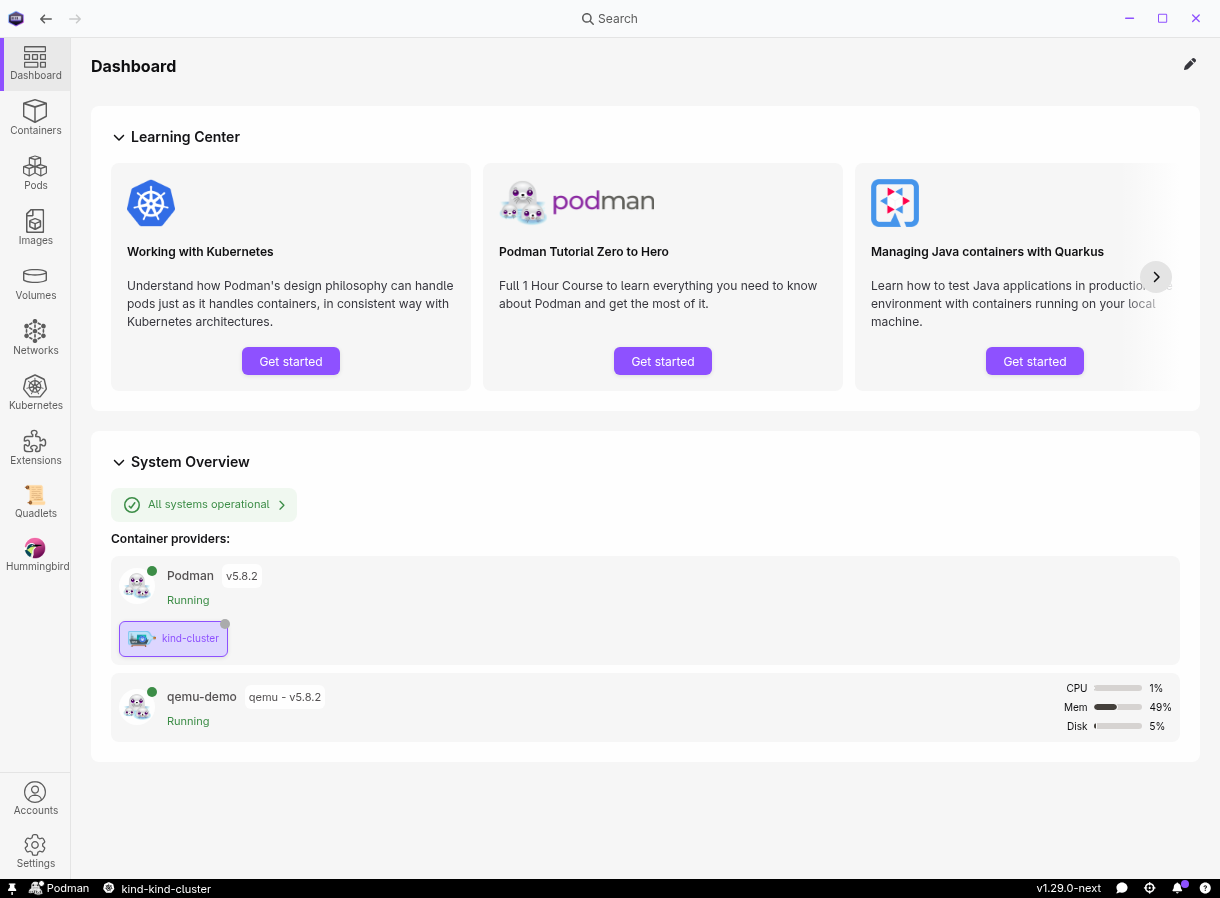
Task: Open the Hummingbird extension page
Action: [x=35, y=555]
